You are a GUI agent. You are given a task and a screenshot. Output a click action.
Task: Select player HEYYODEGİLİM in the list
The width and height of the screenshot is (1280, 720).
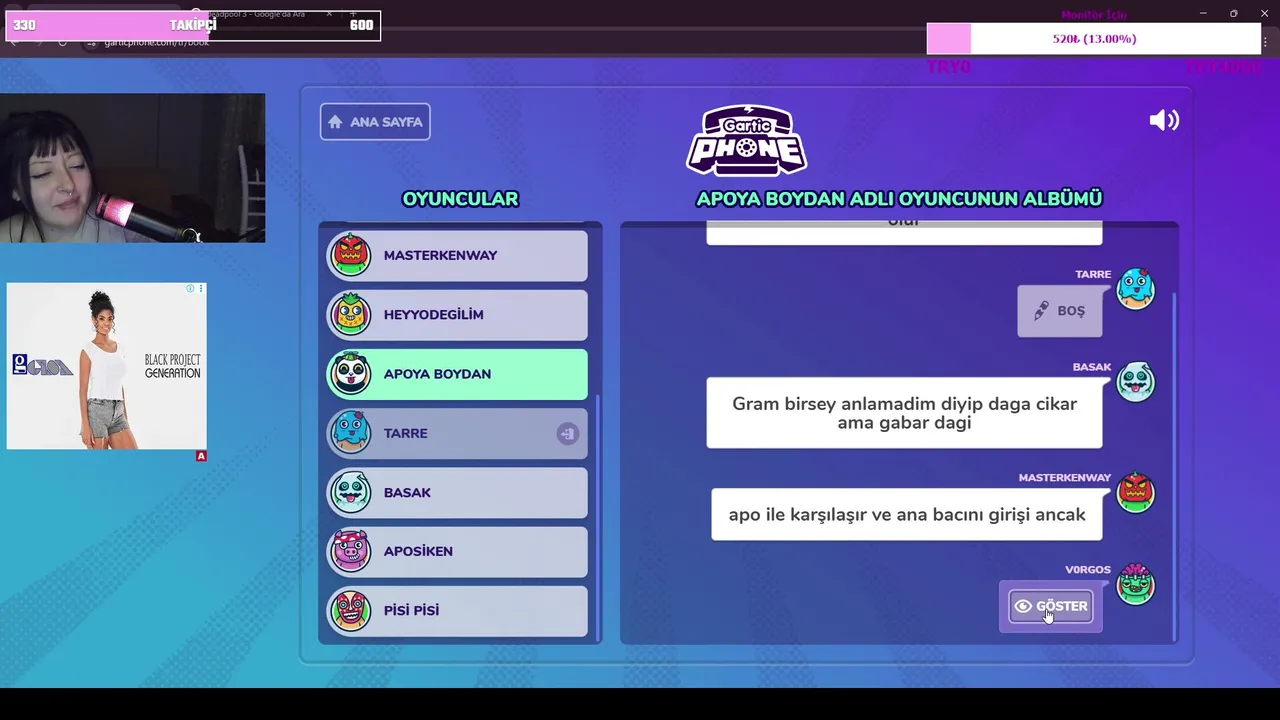point(458,314)
